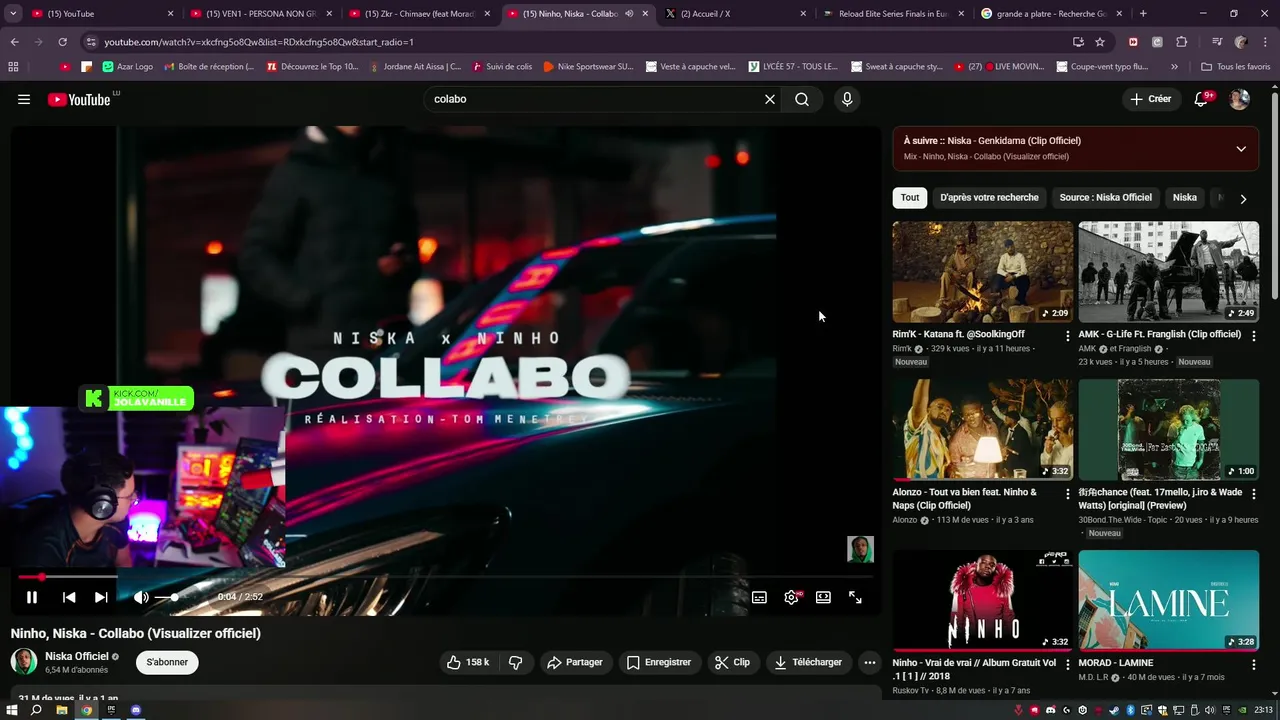Open the tab search dropdown arrow

[x=13, y=14]
